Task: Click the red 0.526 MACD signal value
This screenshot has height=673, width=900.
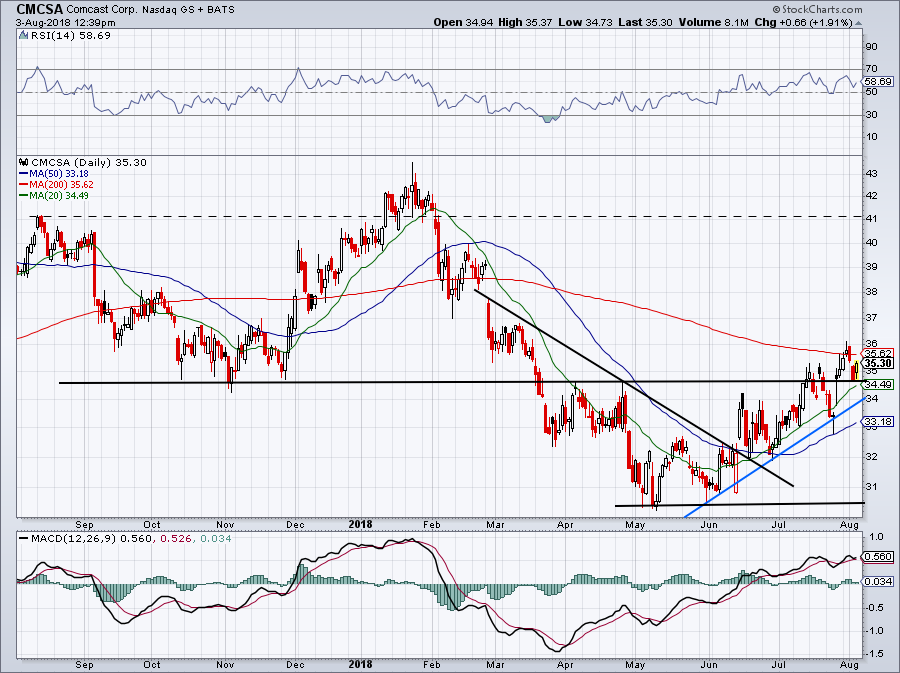Action: (176, 539)
